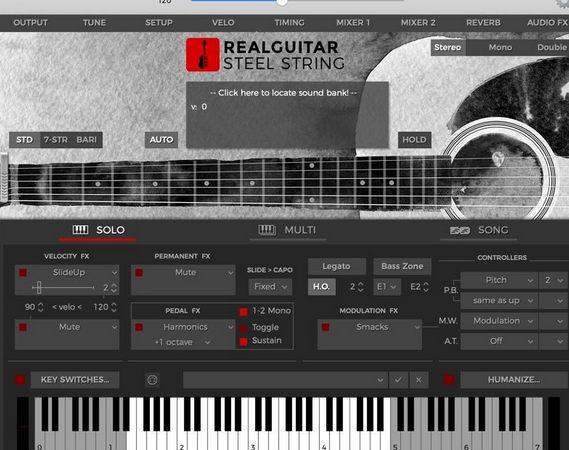
Task: Toggle the H.O. hammer-on button
Action: coord(322,287)
